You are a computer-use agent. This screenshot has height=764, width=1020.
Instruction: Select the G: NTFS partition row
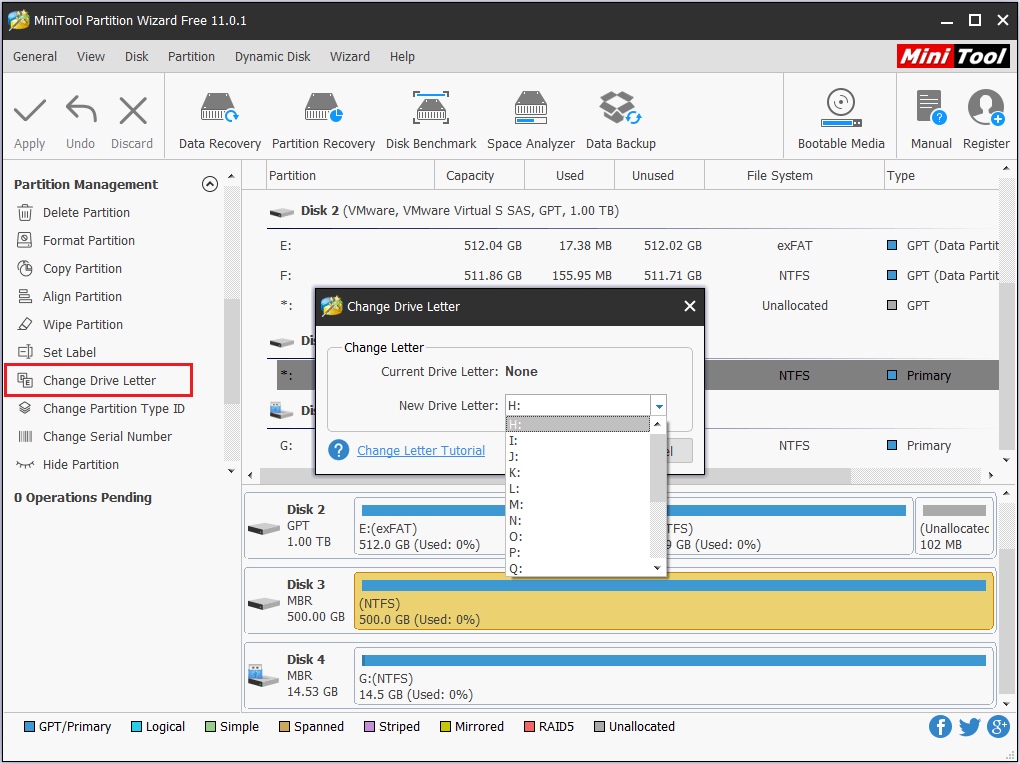[x=632, y=446]
